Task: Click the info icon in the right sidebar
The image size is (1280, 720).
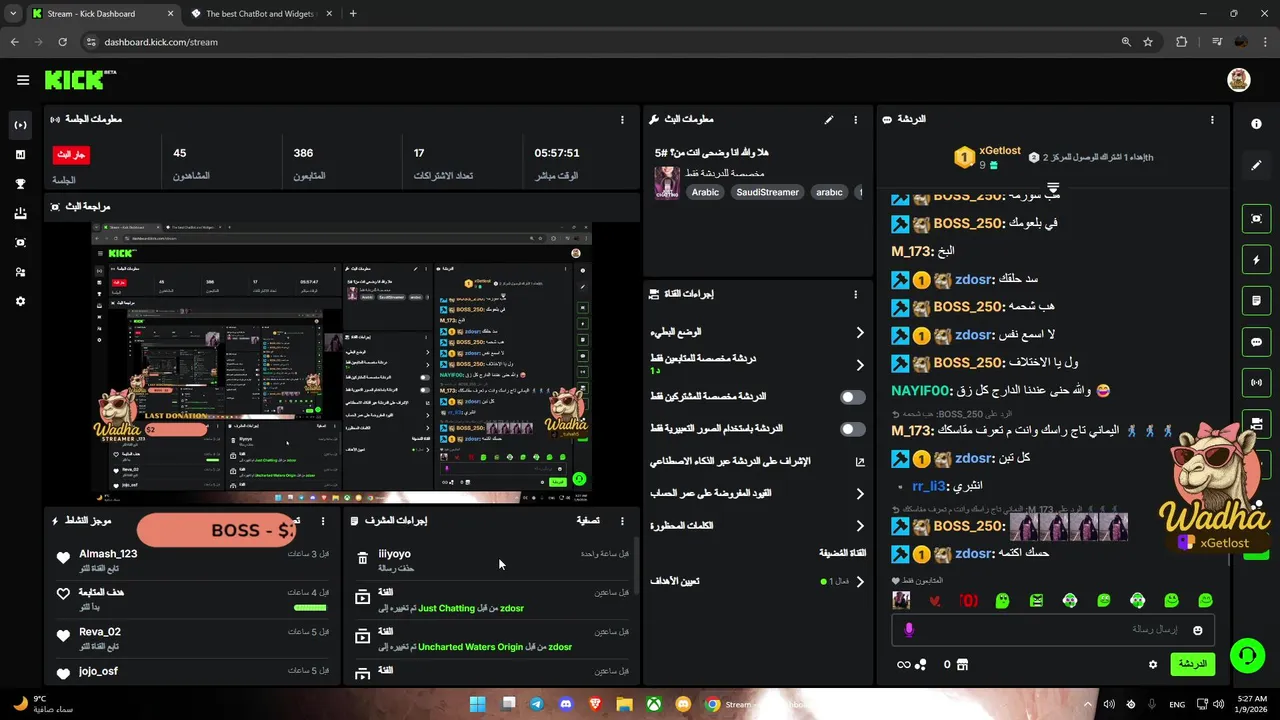Action: pyautogui.click(x=1256, y=124)
